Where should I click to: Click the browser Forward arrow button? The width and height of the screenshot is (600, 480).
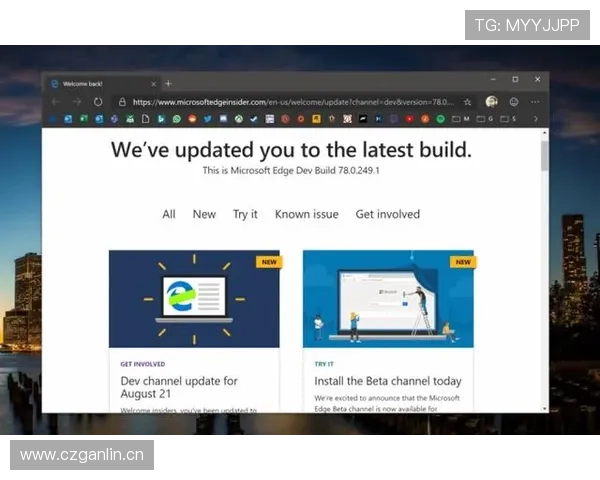coord(76,101)
